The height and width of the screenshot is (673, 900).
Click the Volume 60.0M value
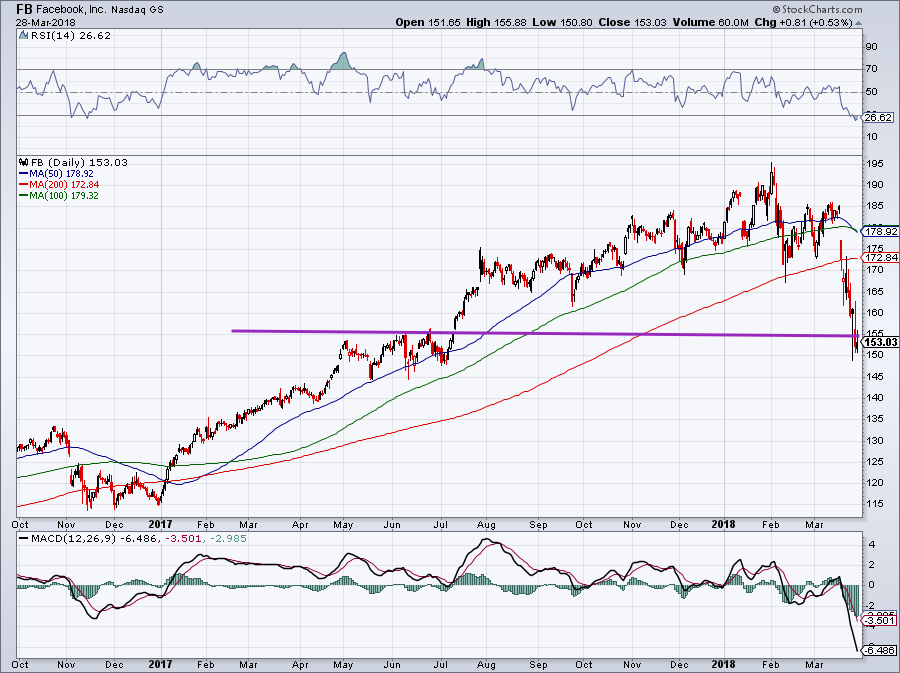(x=710, y=23)
